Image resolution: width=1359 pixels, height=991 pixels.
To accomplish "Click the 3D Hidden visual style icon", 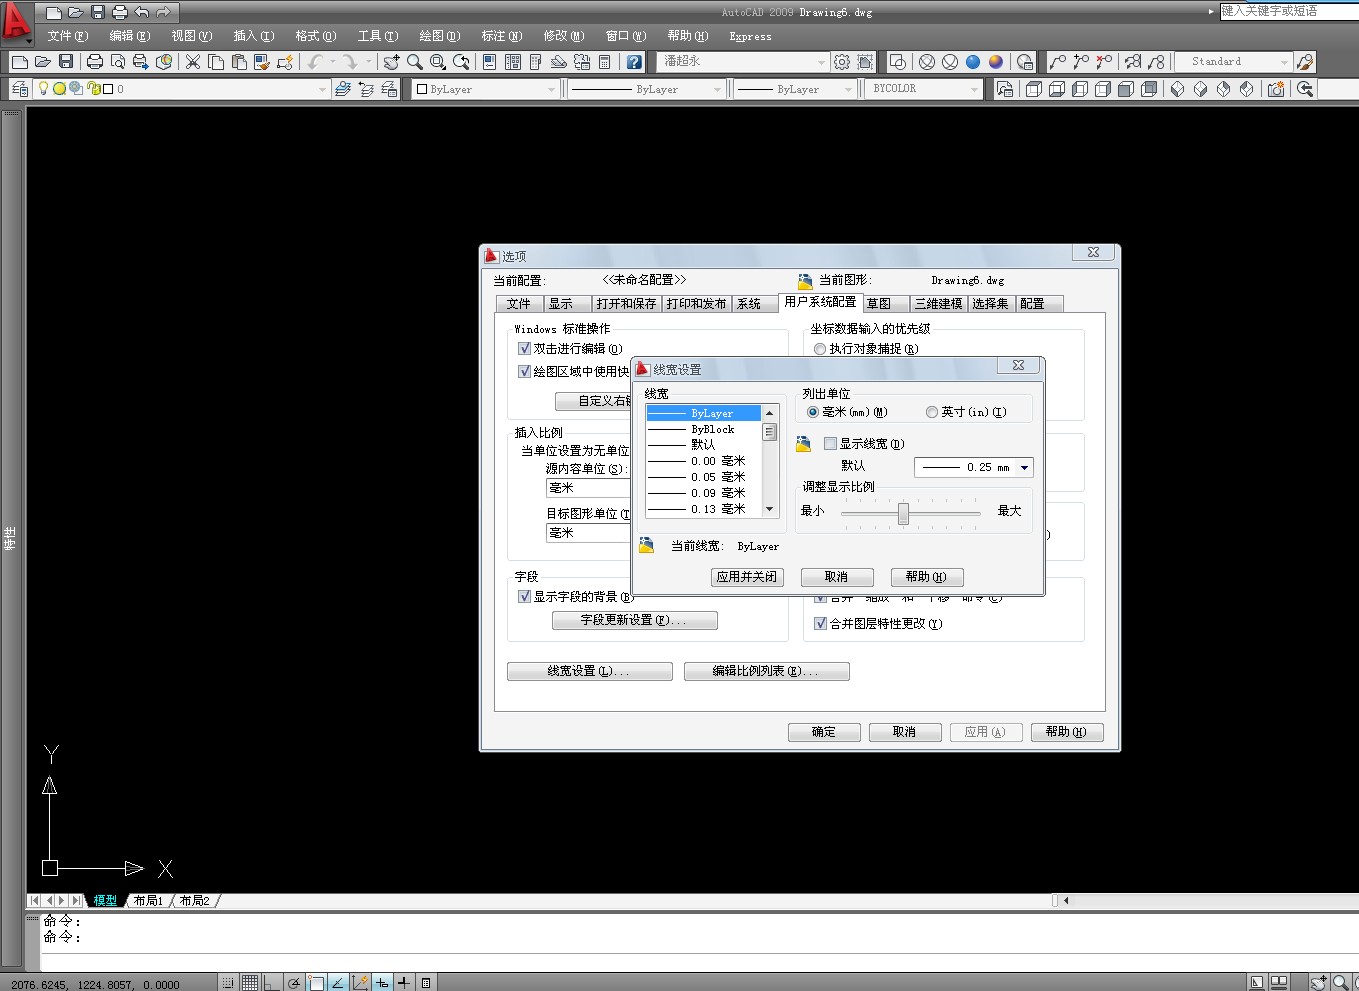I will coord(949,62).
